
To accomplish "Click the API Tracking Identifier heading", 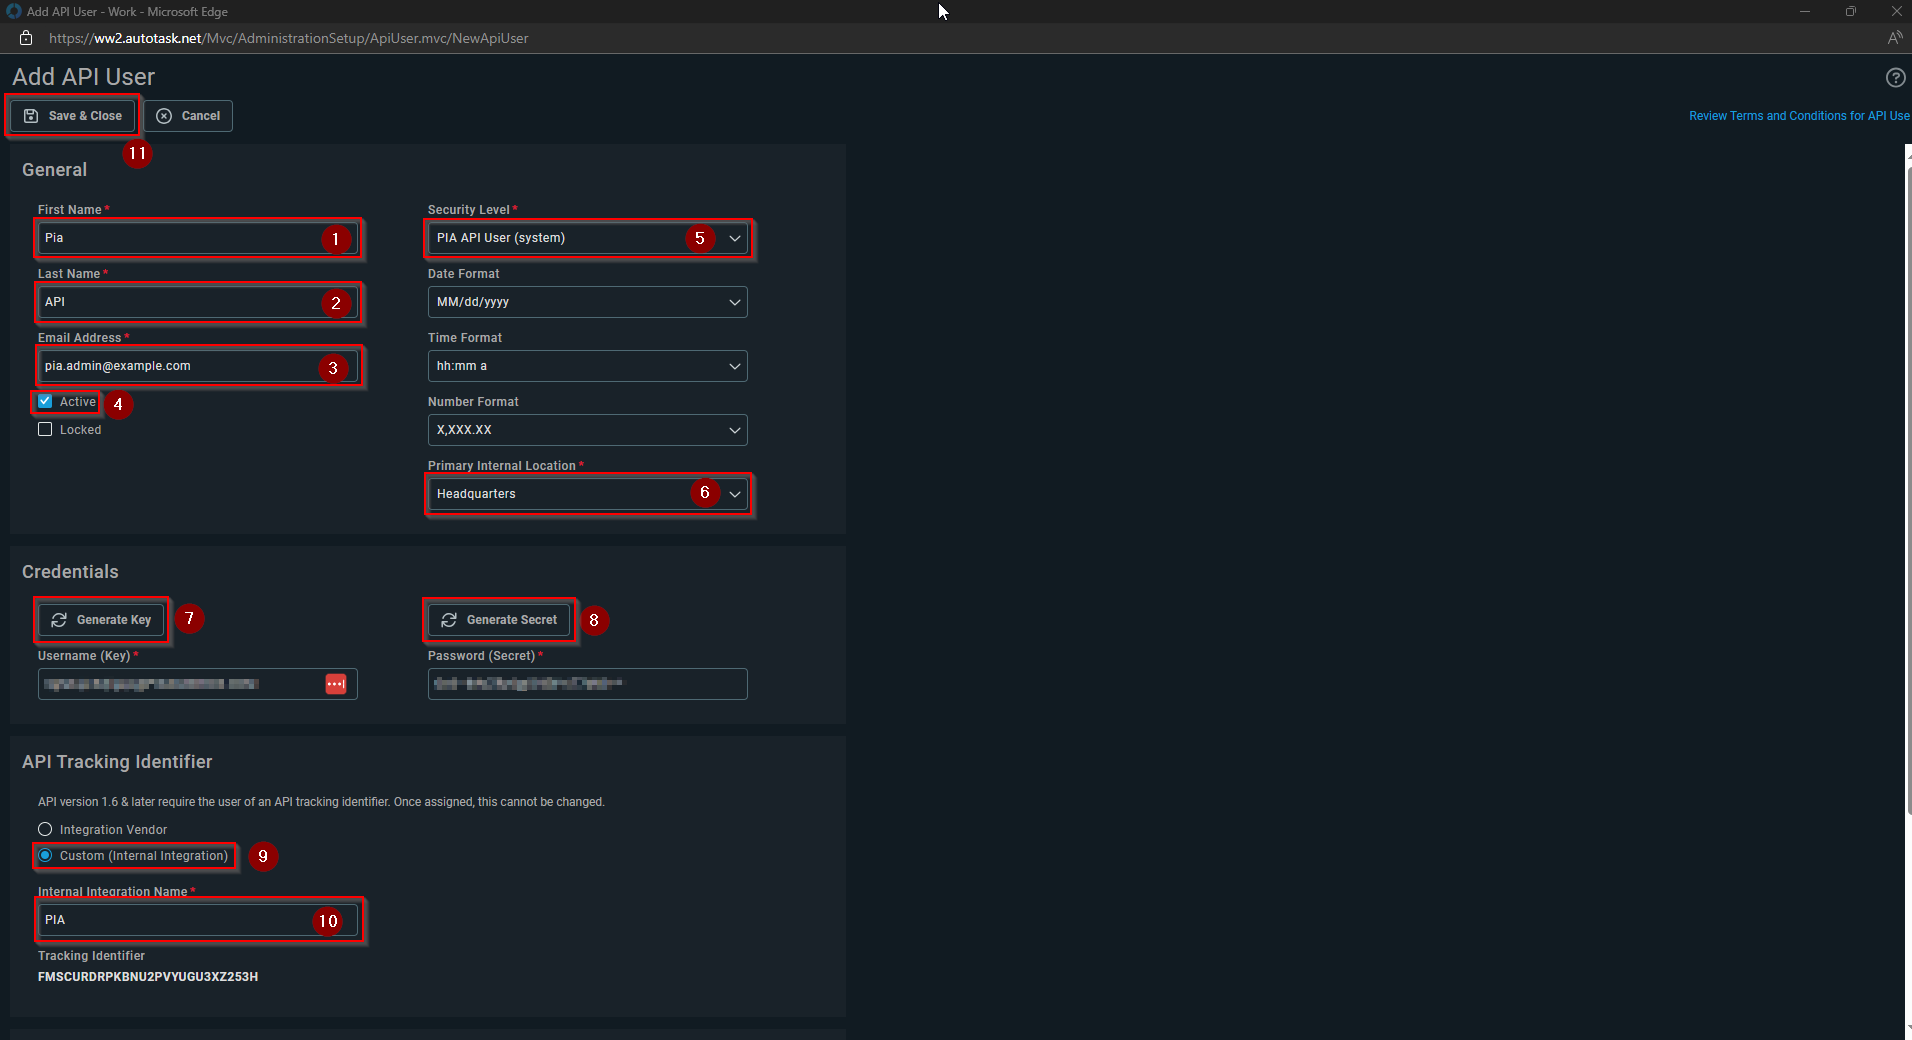I will tap(117, 762).
